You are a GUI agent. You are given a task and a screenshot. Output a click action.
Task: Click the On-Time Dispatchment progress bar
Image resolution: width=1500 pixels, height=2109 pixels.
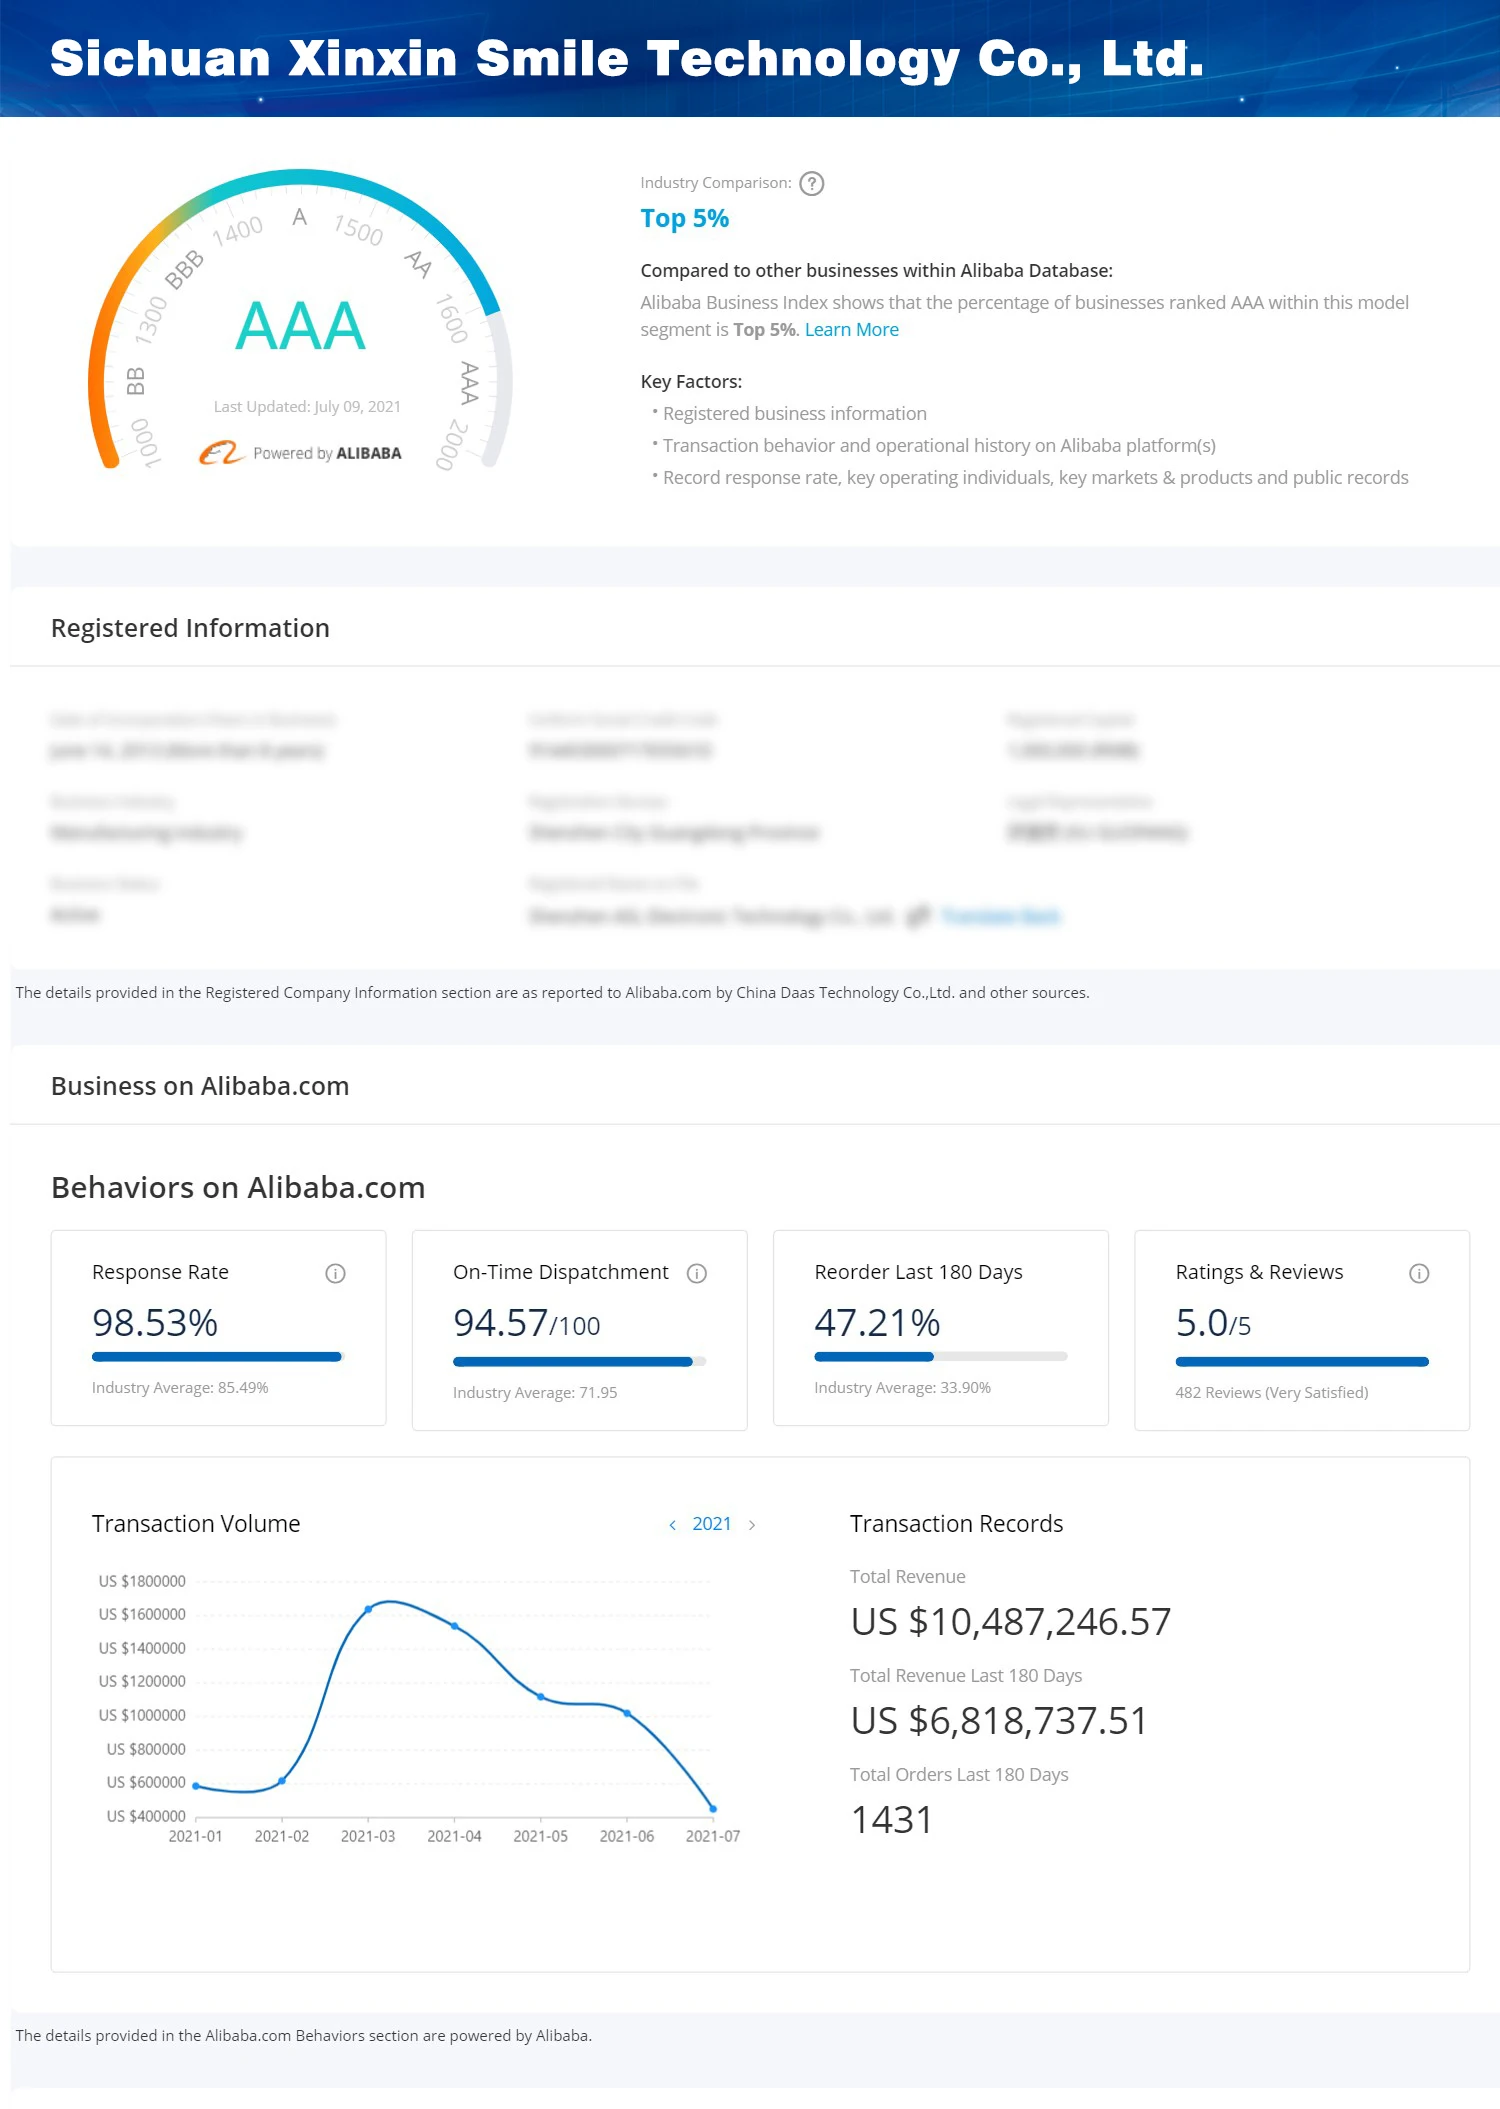click(579, 1362)
